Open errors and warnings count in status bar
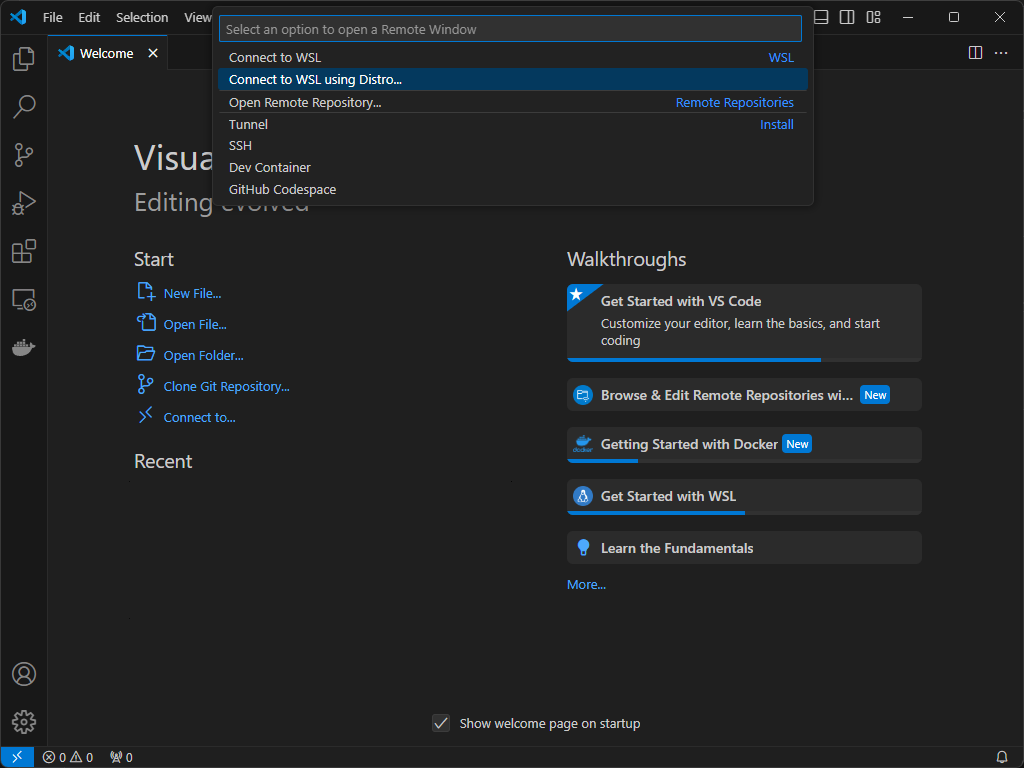This screenshot has width=1024, height=768. (x=68, y=757)
